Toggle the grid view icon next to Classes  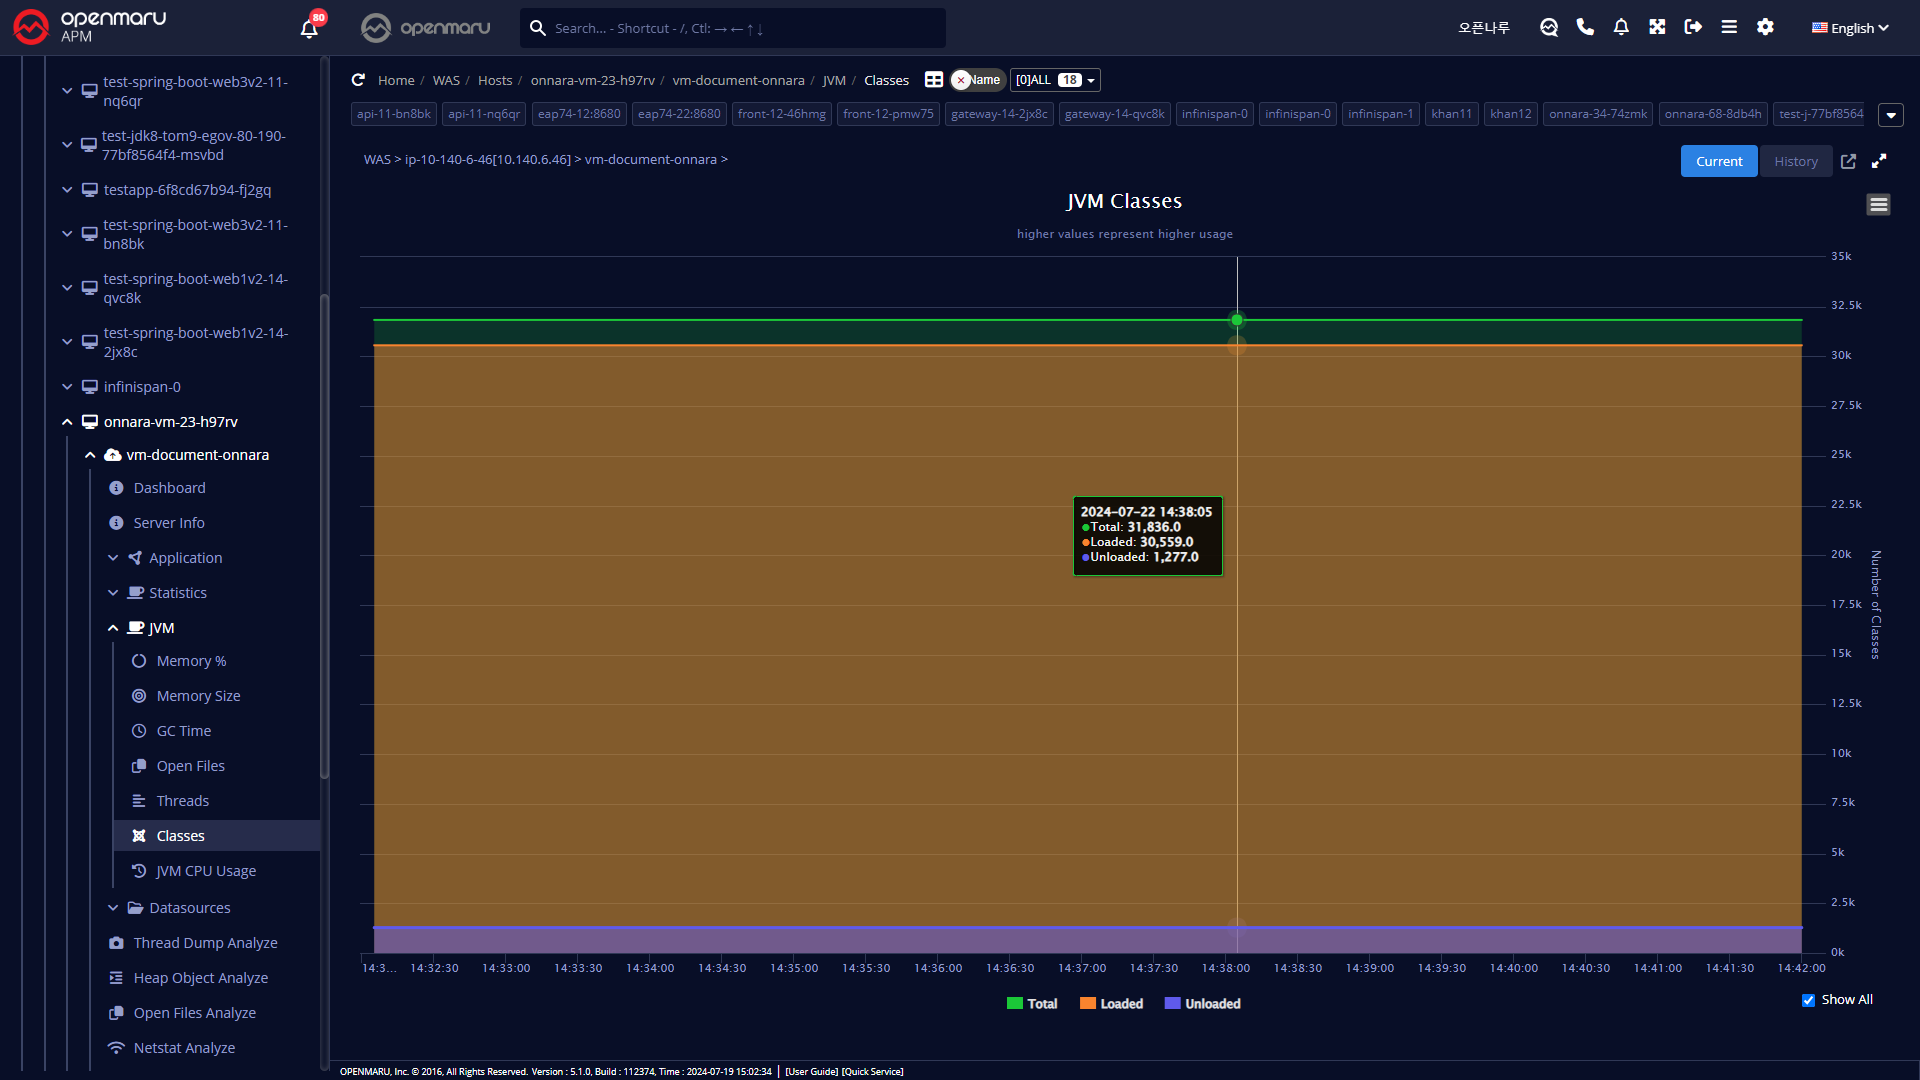click(934, 80)
